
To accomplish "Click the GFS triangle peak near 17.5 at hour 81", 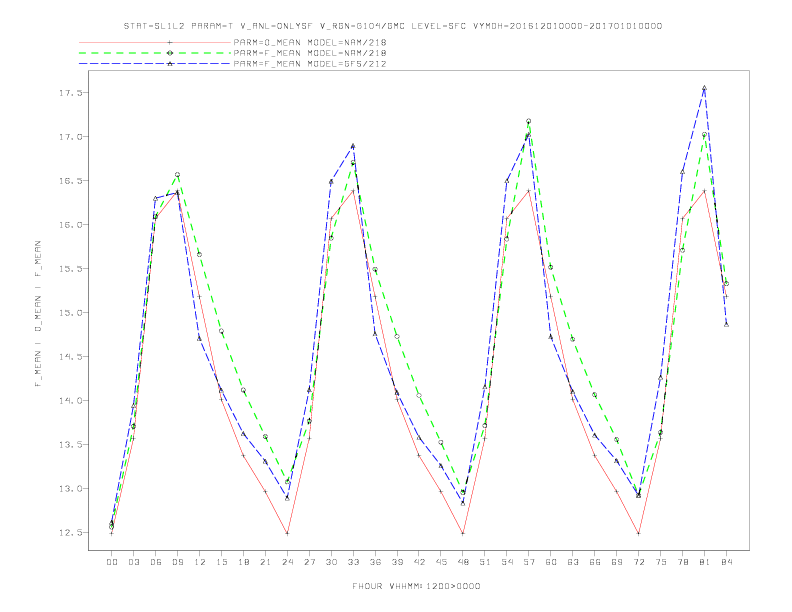I will coord(704,88).
